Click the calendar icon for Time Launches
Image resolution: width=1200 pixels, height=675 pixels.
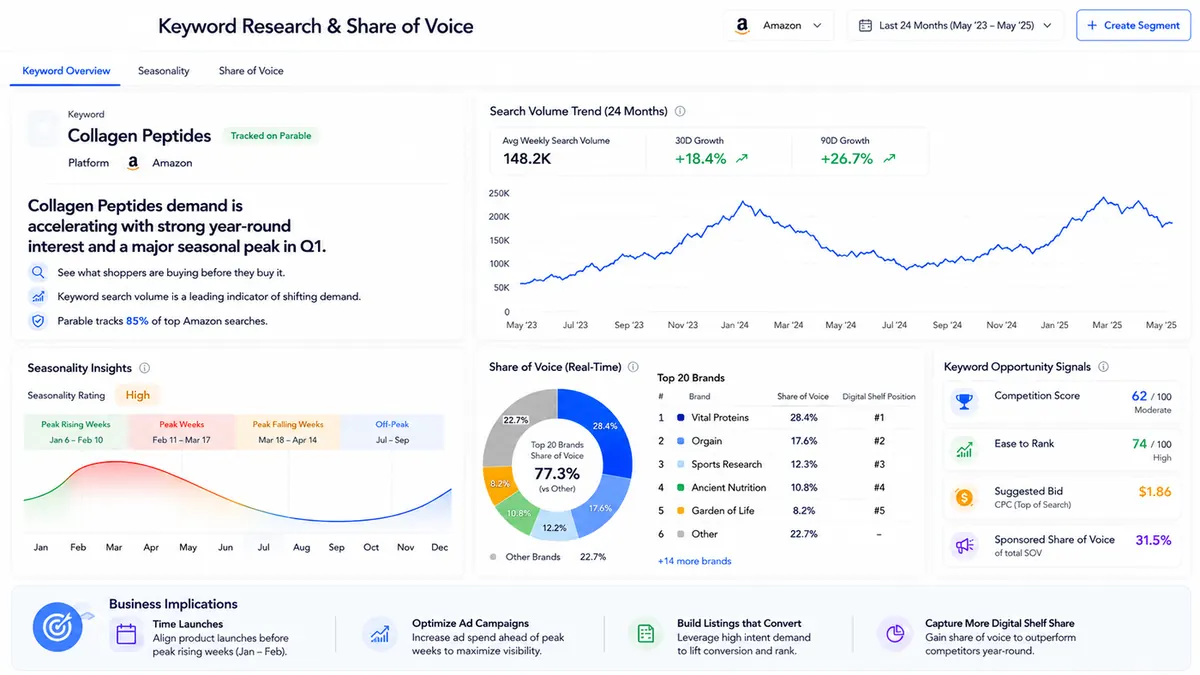pos(126,634)
